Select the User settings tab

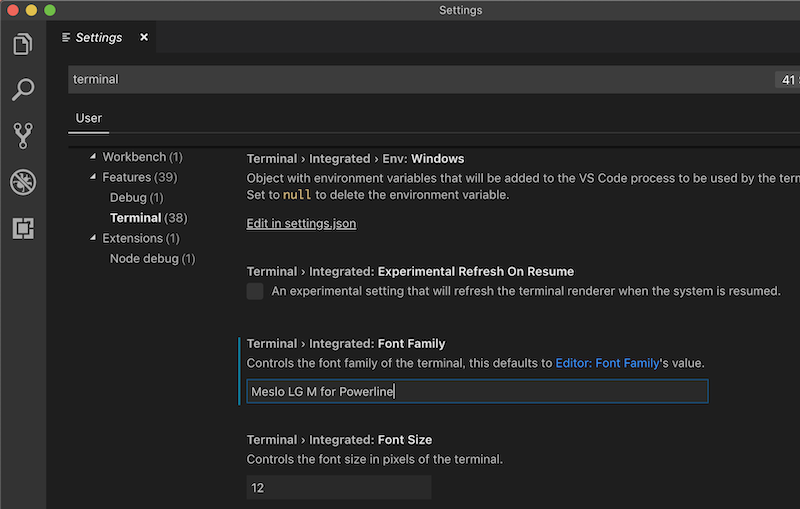[89, 118]
